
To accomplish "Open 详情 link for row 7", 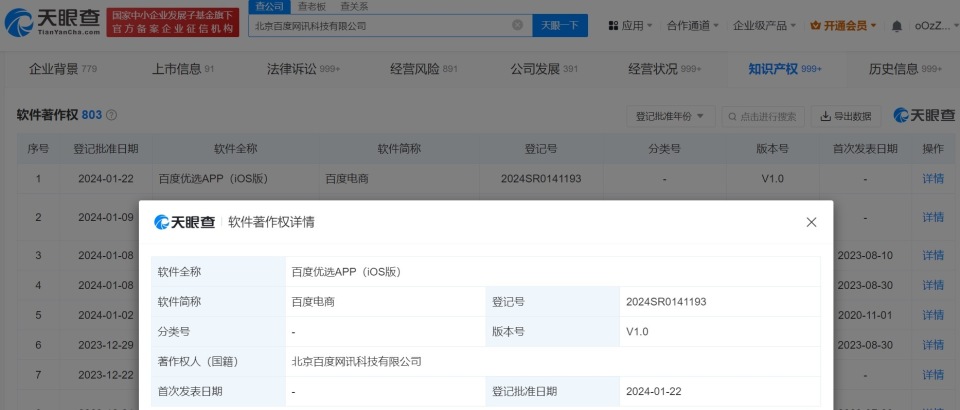I will (933, 375).
